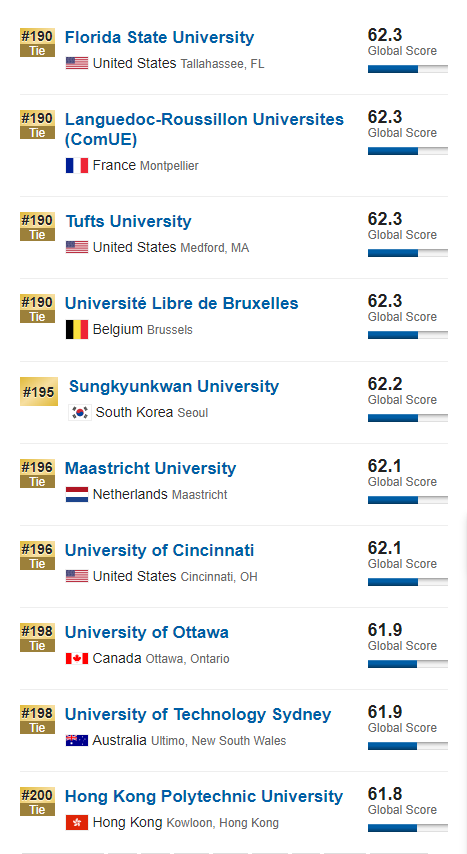
Task: Open the Maastricht University link
Action: (150, 468)
